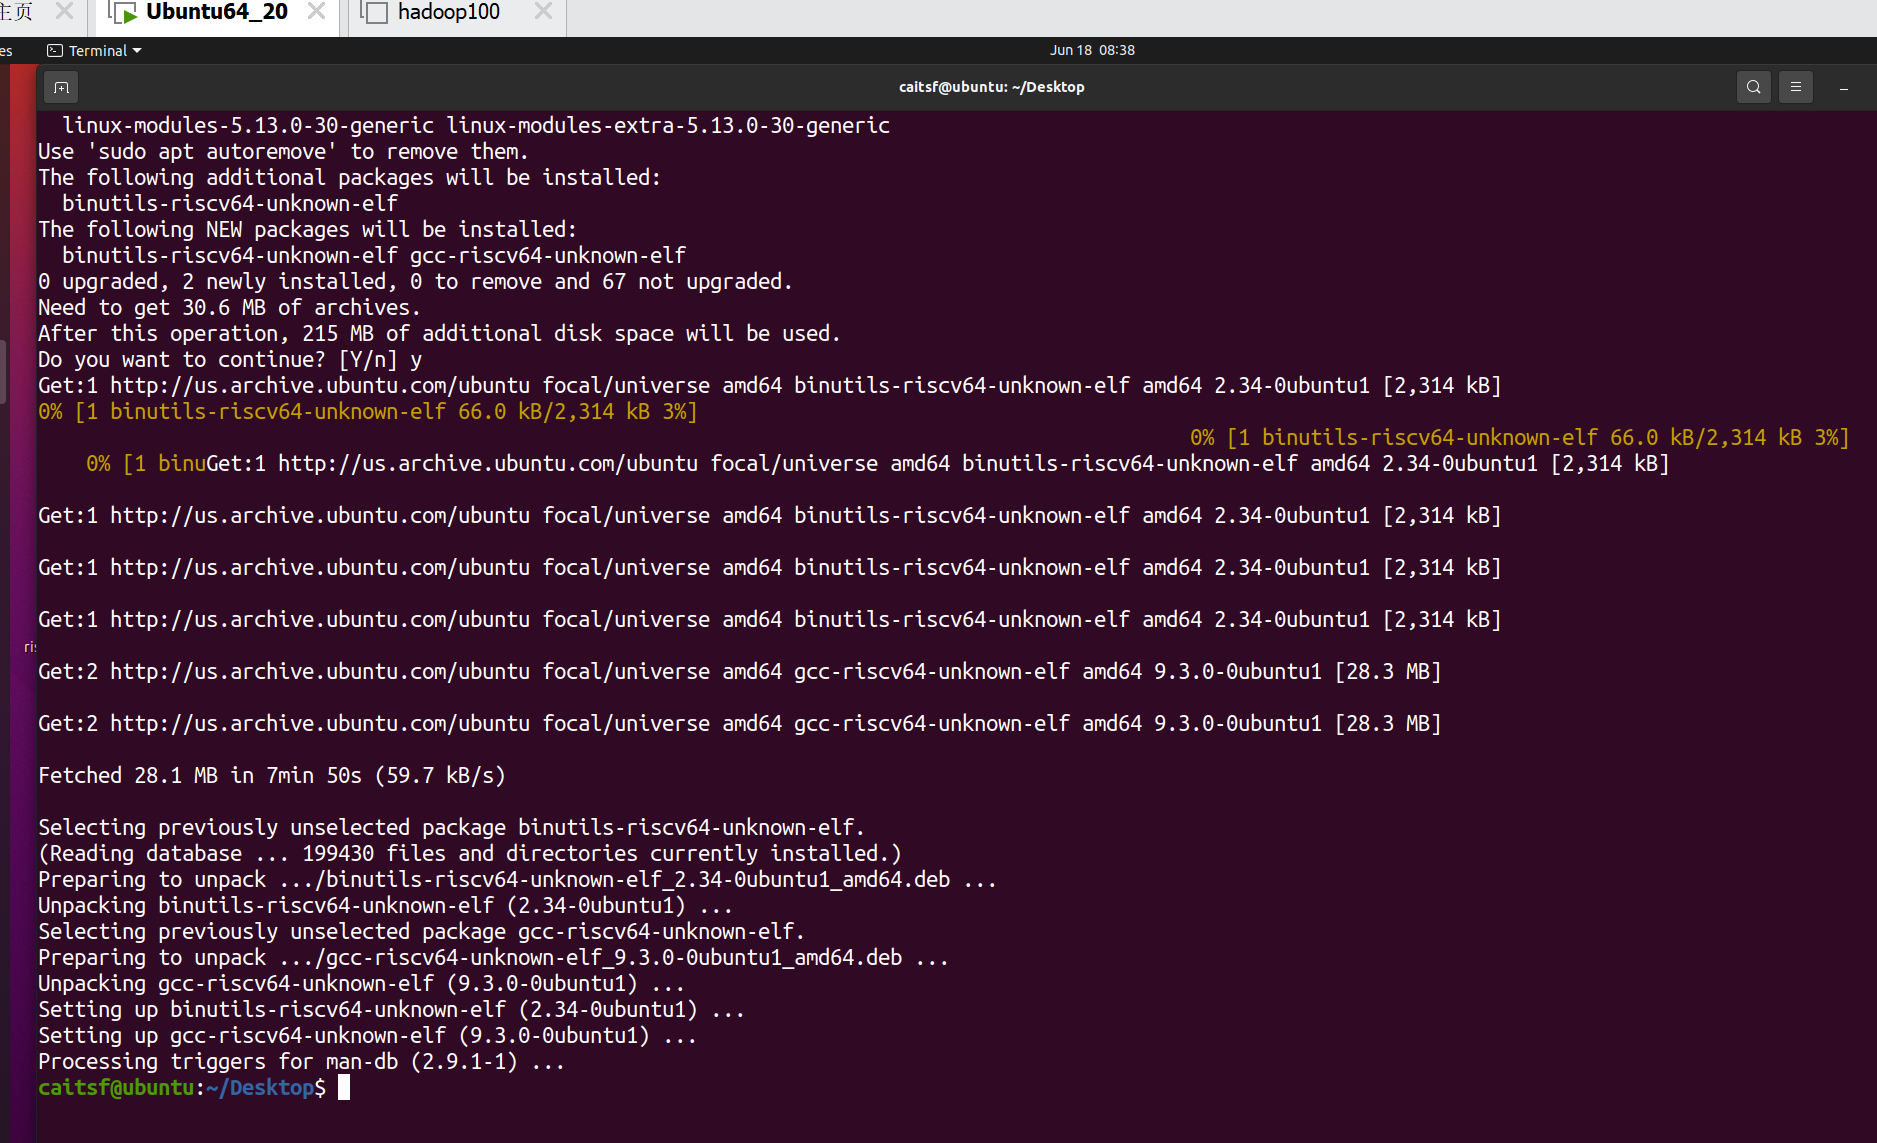Click the running VM icon on Ubuntu64_20 tab
Screen dimensions: 1877x1143
(x=124, y=13)
